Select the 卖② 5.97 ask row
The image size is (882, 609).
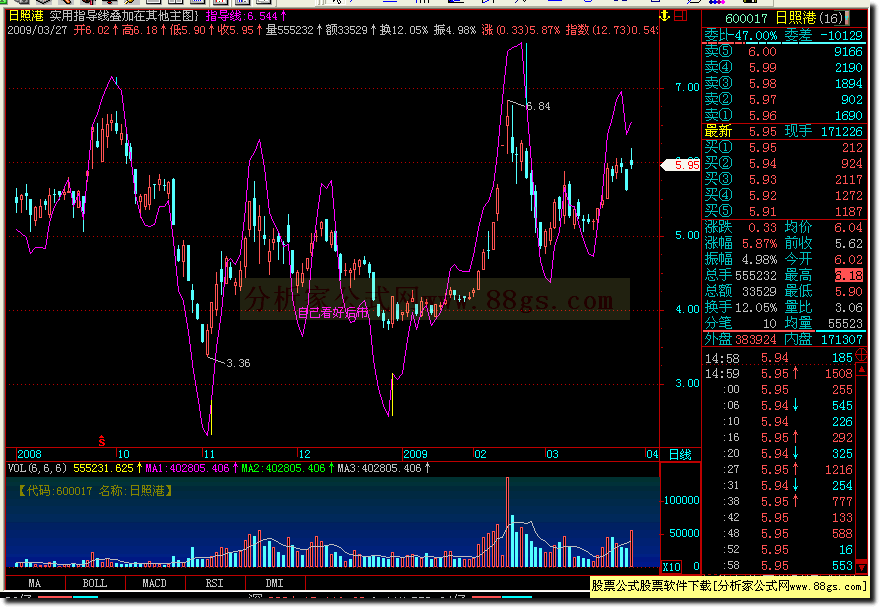(x=784, y=100)
